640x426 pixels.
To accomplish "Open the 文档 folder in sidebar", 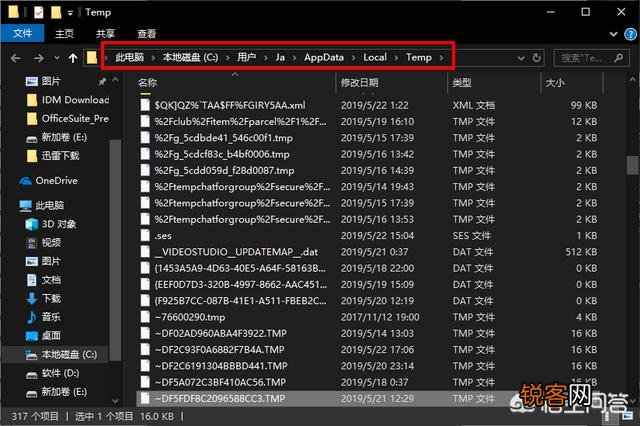I will point(44,280).
